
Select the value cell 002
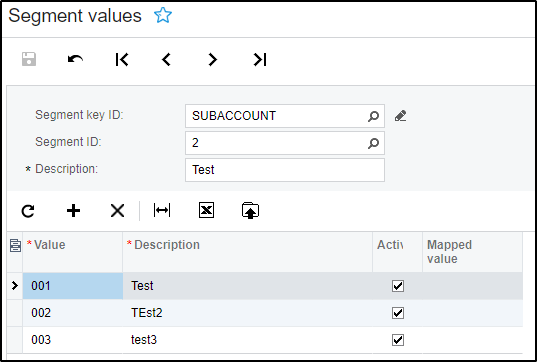tap(73, 313)
